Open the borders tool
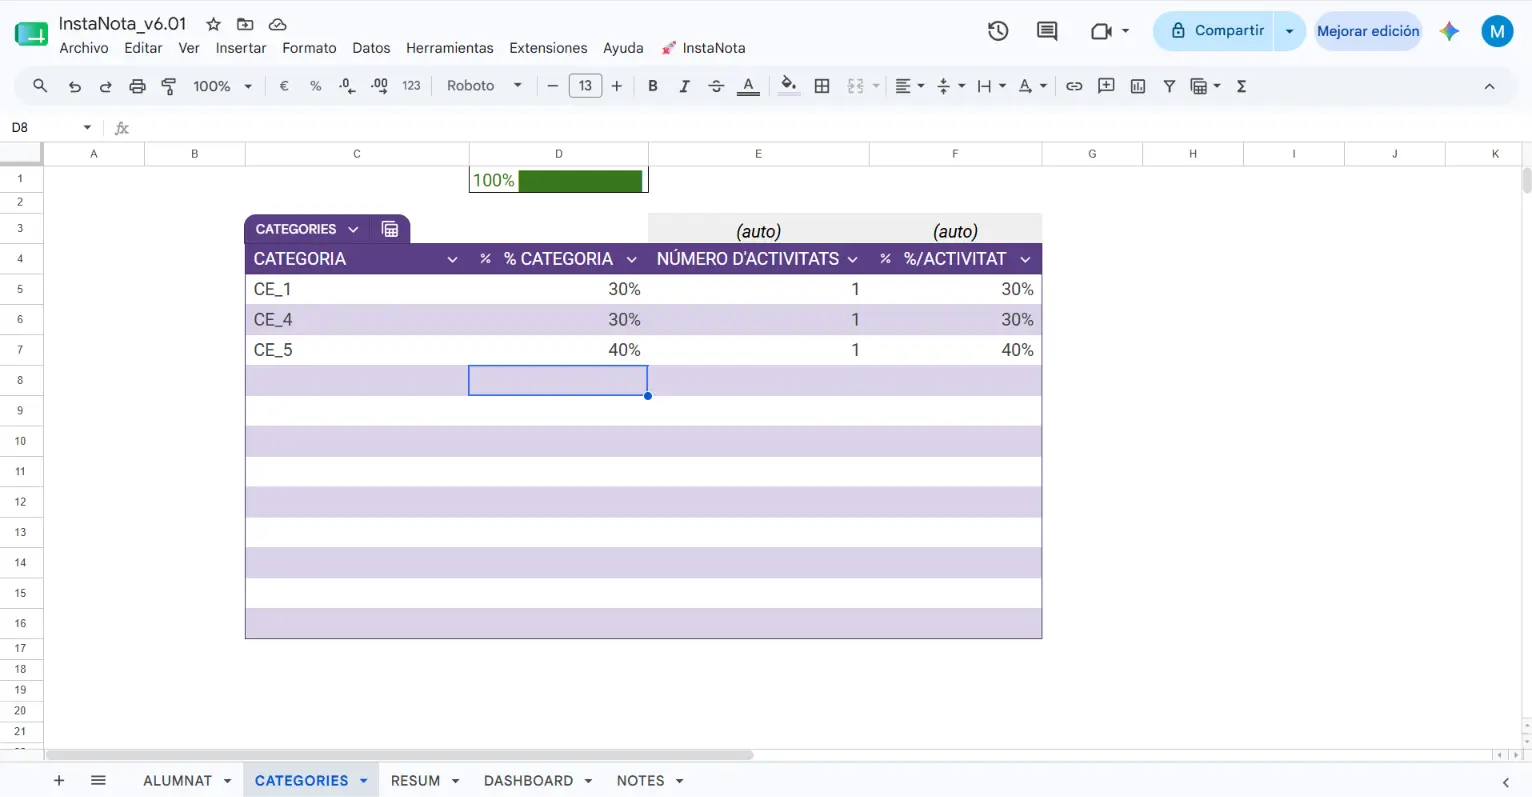The width and height of the screenshot is (1532, 797). click(822, 86)
